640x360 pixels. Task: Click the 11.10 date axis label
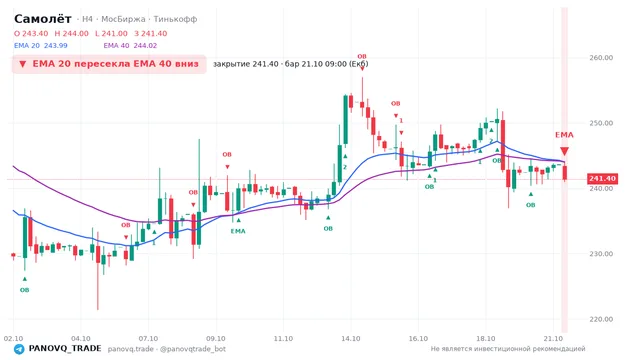click(x=283, y=338)
